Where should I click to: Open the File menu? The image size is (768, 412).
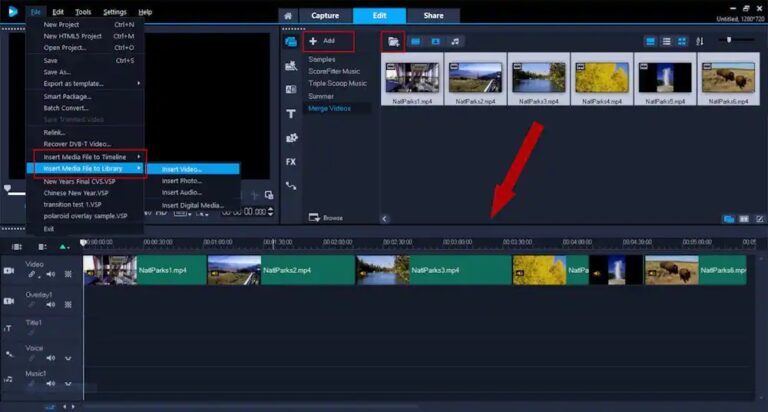click(35, 12)
